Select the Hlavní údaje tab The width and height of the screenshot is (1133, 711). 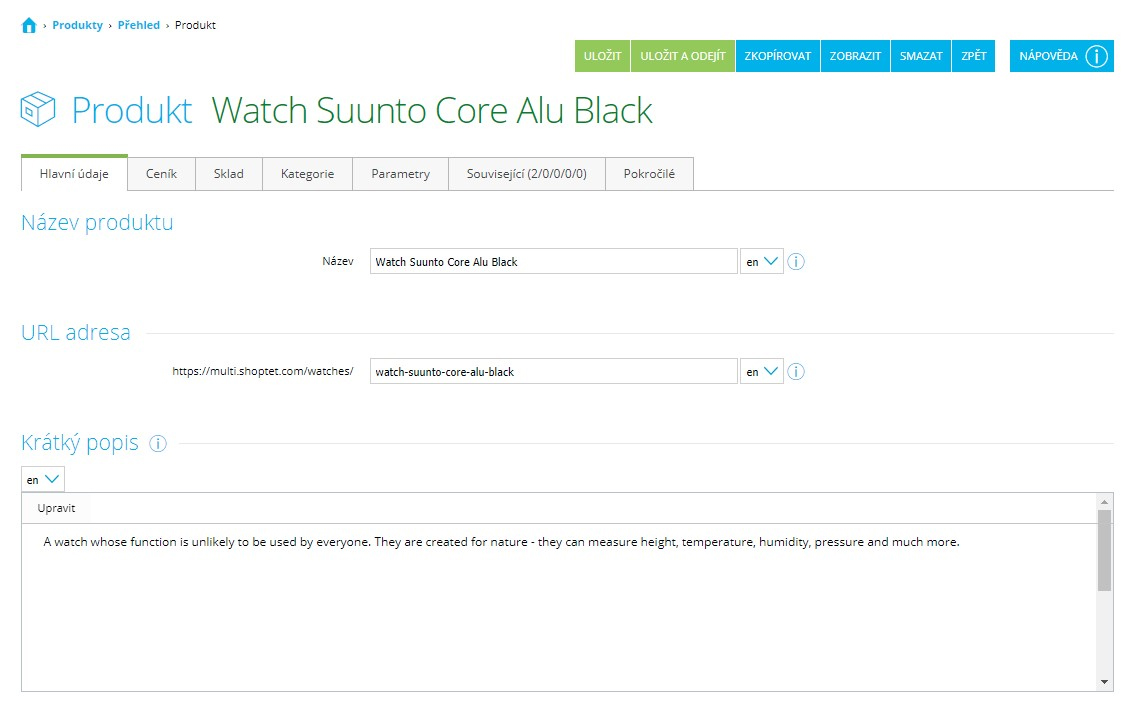pos(74,173)
